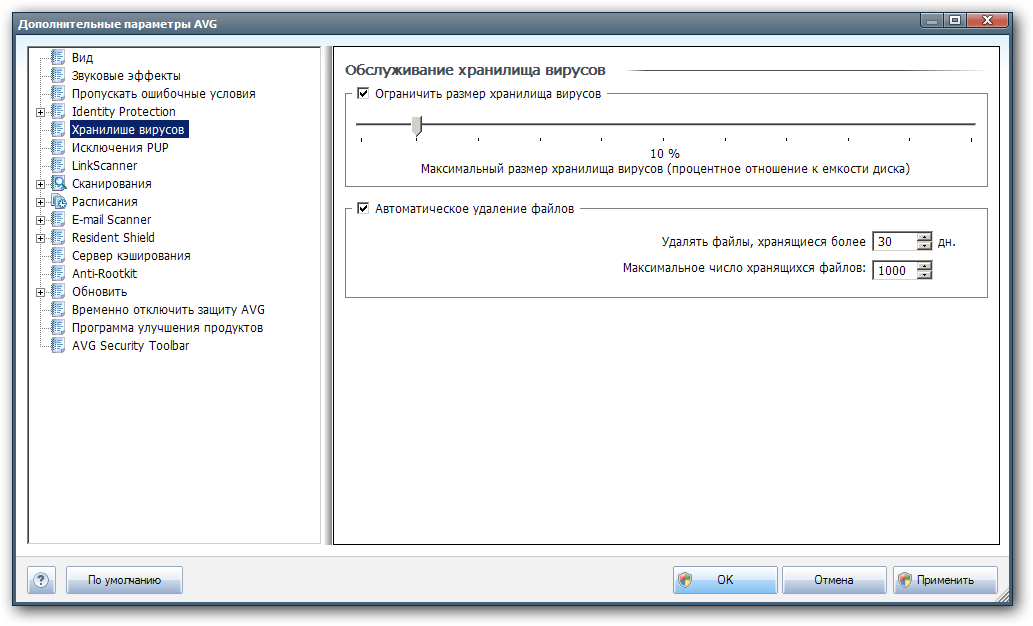Screen dimensions: 1033x626
Task: Expand the E-mail Scanner node
Action: 40,220
